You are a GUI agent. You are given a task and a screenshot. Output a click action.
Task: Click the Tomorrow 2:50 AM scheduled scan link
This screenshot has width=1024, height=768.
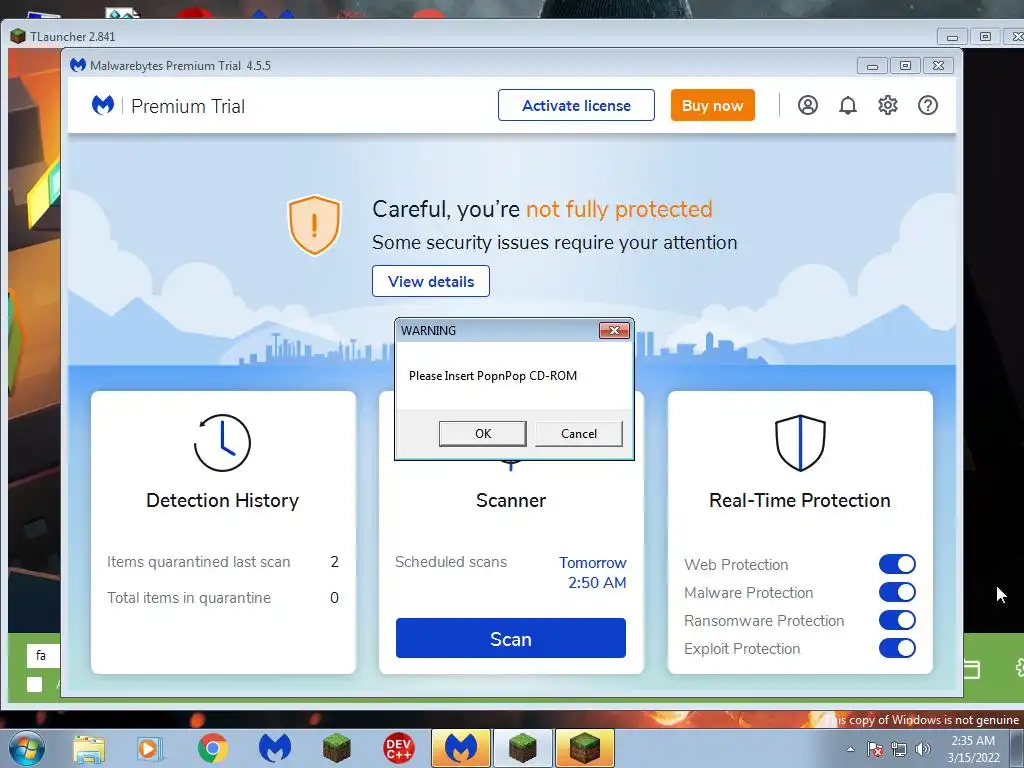pyautogui.click(x=592, y=573)
